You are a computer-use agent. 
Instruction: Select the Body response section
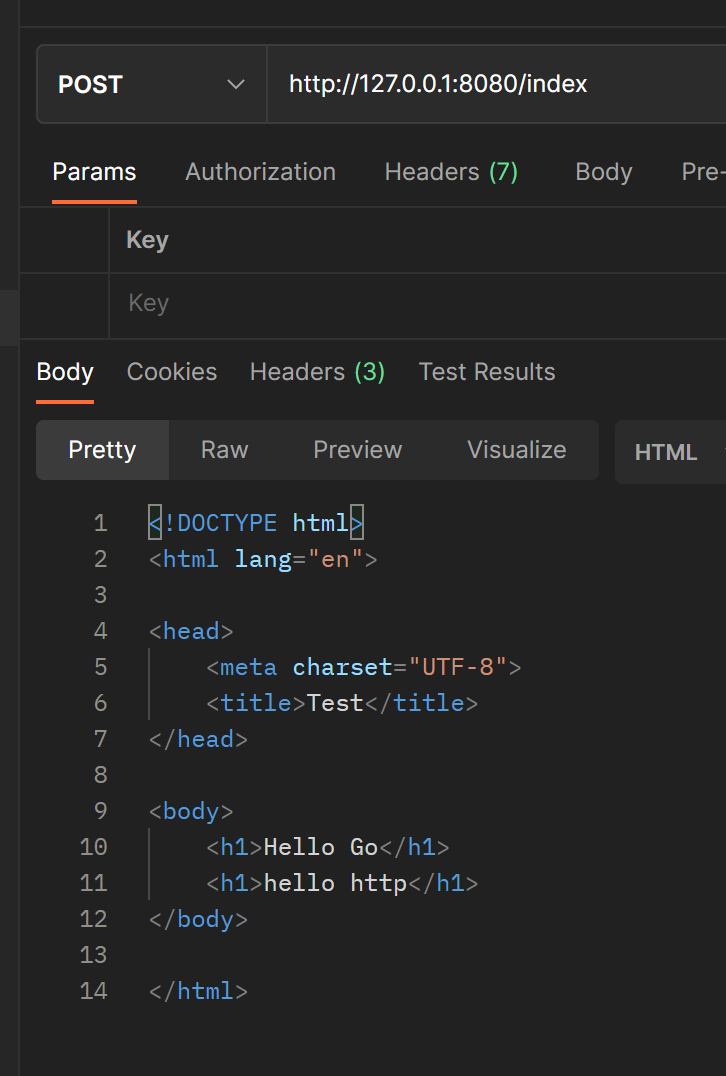(64, 371)
